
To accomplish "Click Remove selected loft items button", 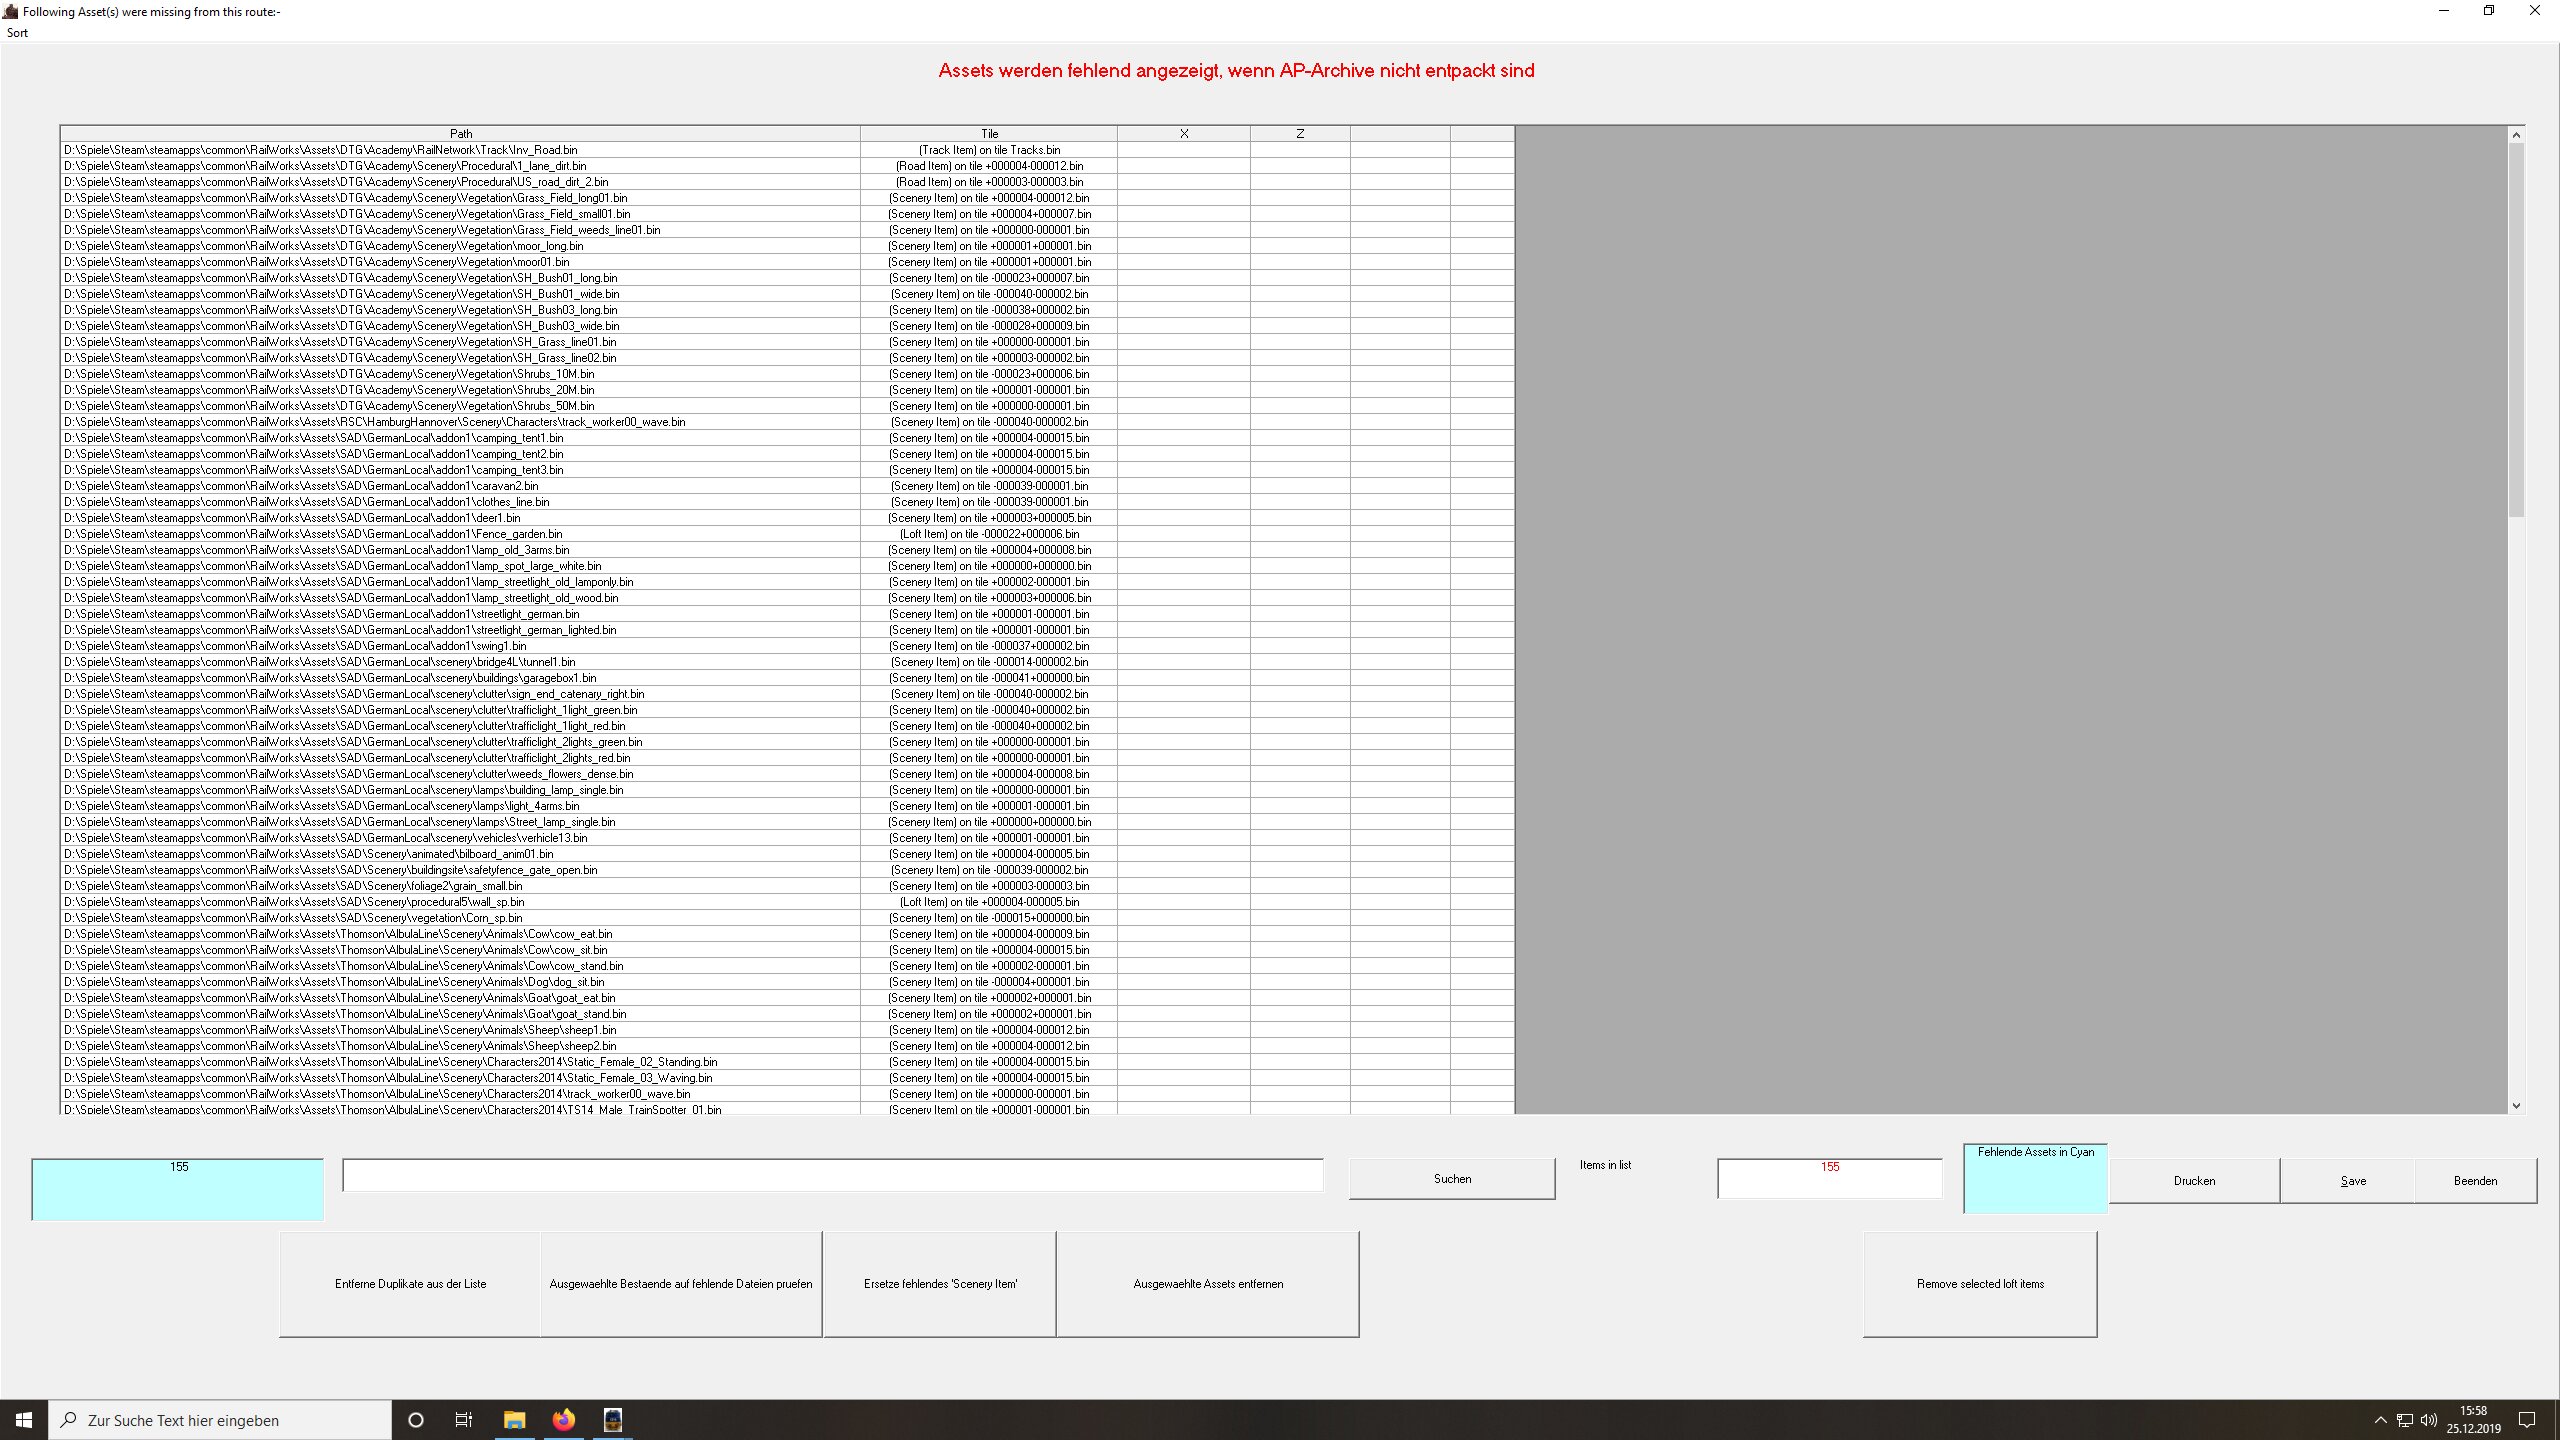I will pyautogui.click(x=1980, y=1284).
